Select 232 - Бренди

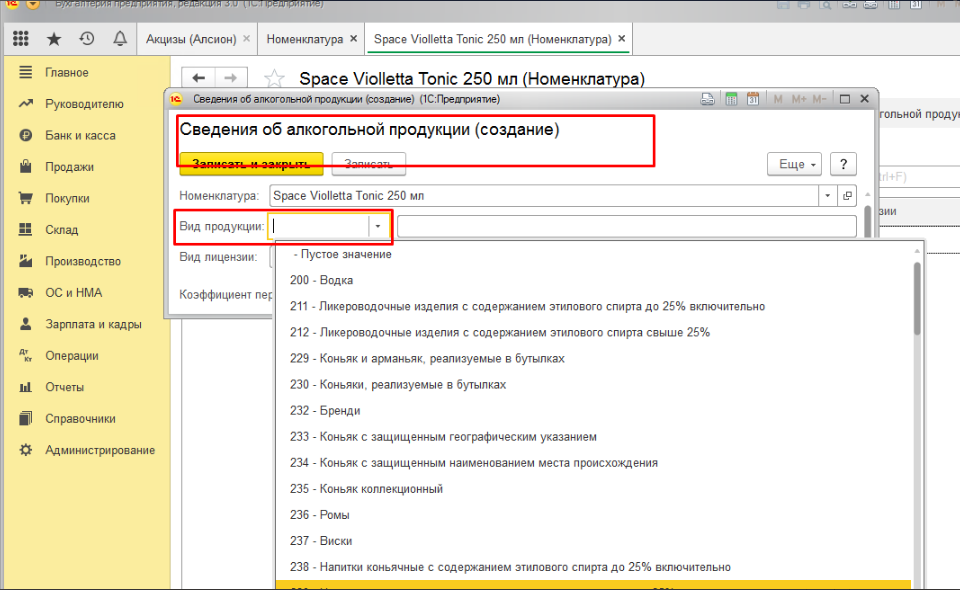(594, 411)
